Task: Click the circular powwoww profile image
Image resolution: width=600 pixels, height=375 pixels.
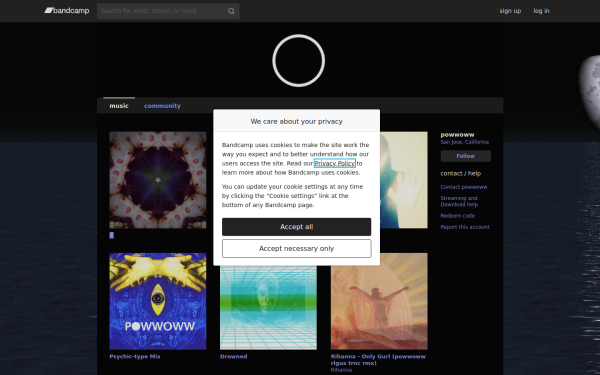Action: pyautogui.click(x=298, y=60)
